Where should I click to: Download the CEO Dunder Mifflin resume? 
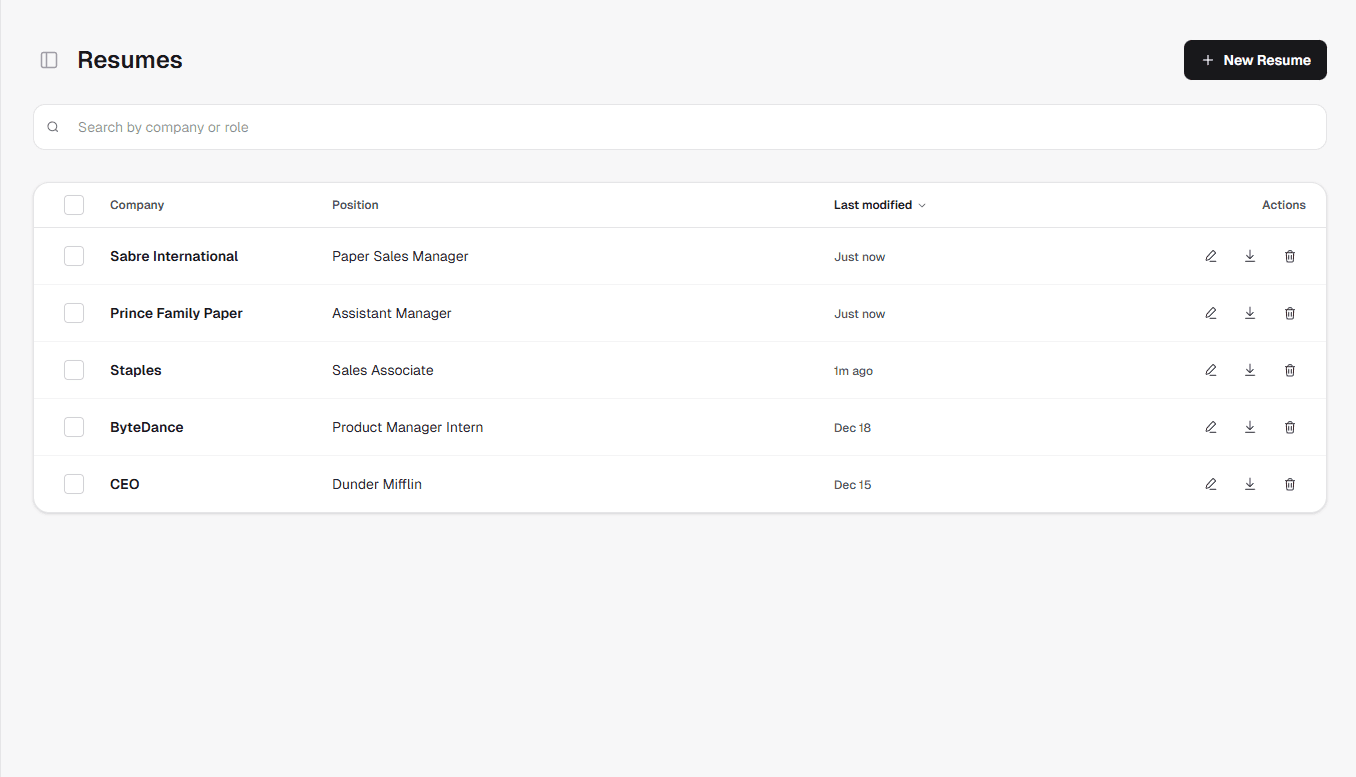point(1250,484)
